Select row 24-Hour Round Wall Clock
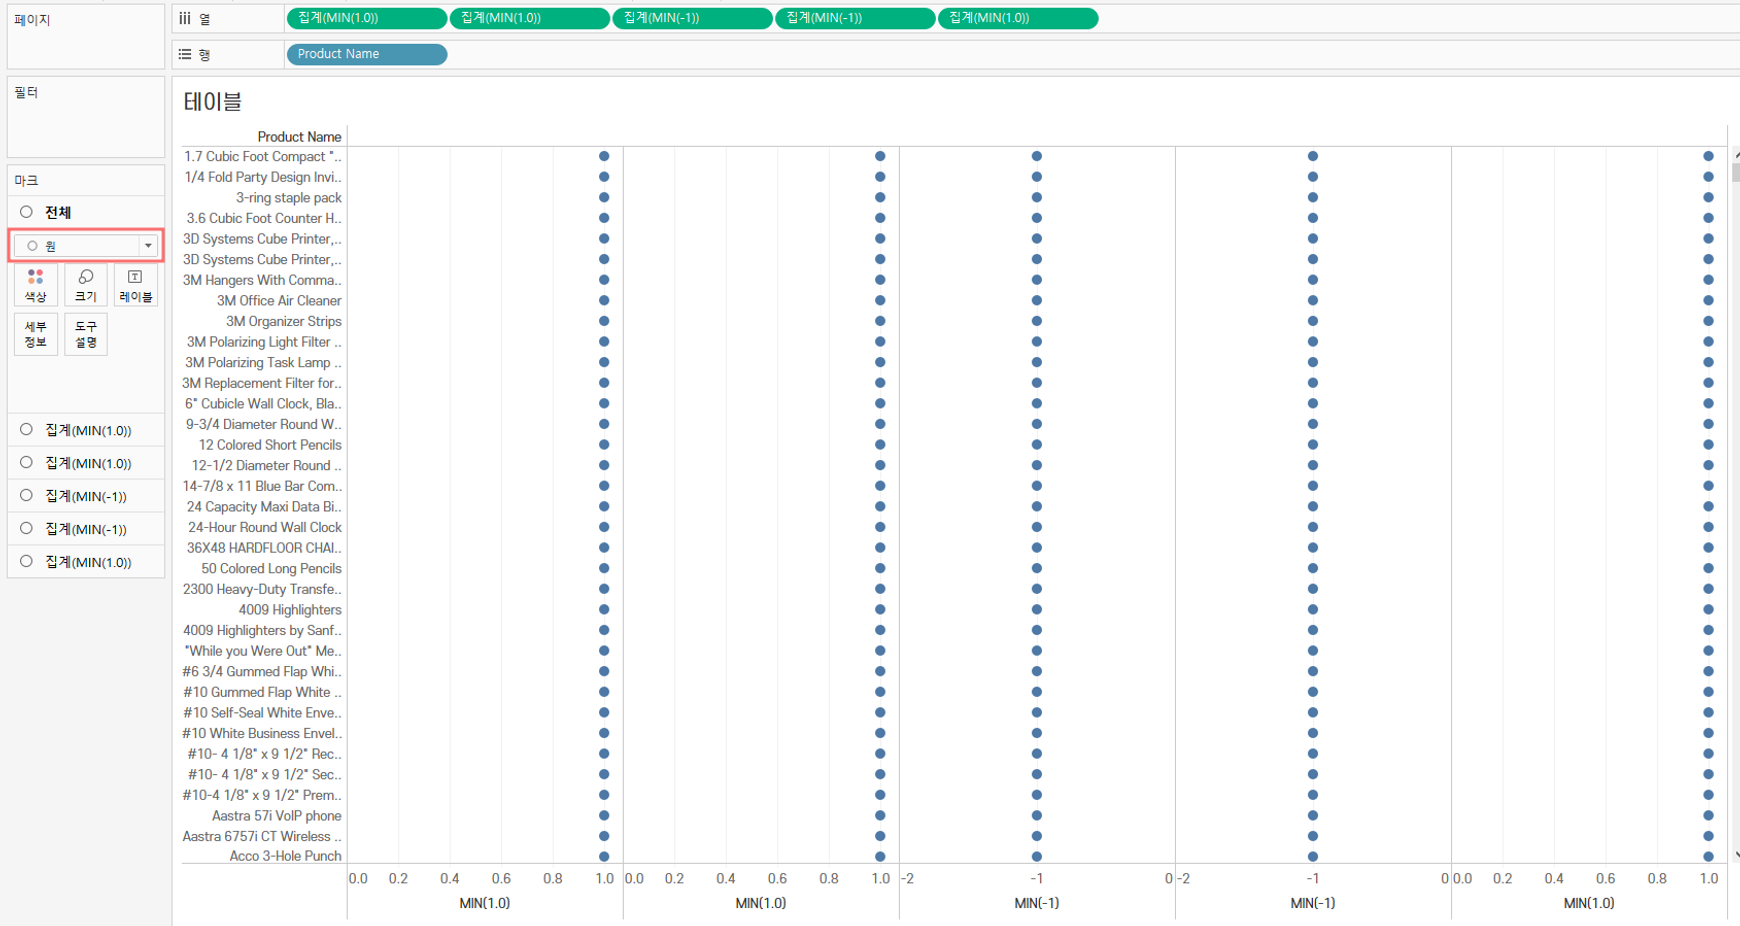 (x=265, y=527)
